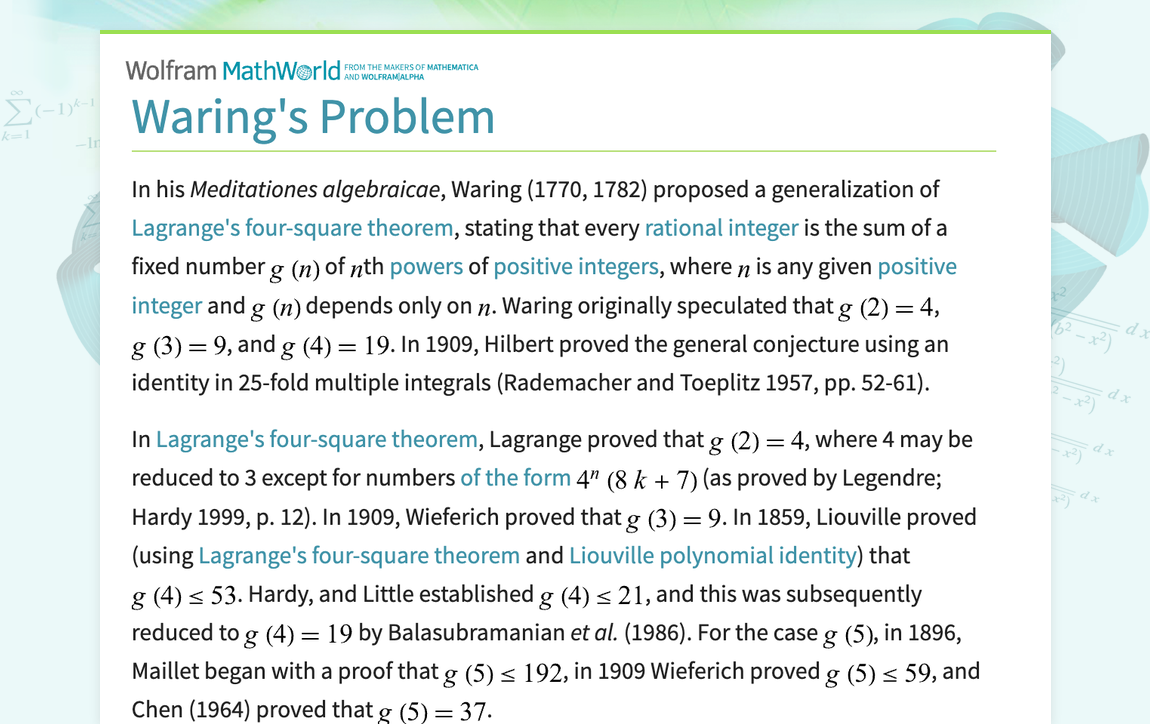Click the Waring's Problem page title
1150x724 pixels.
coord(313,116)
